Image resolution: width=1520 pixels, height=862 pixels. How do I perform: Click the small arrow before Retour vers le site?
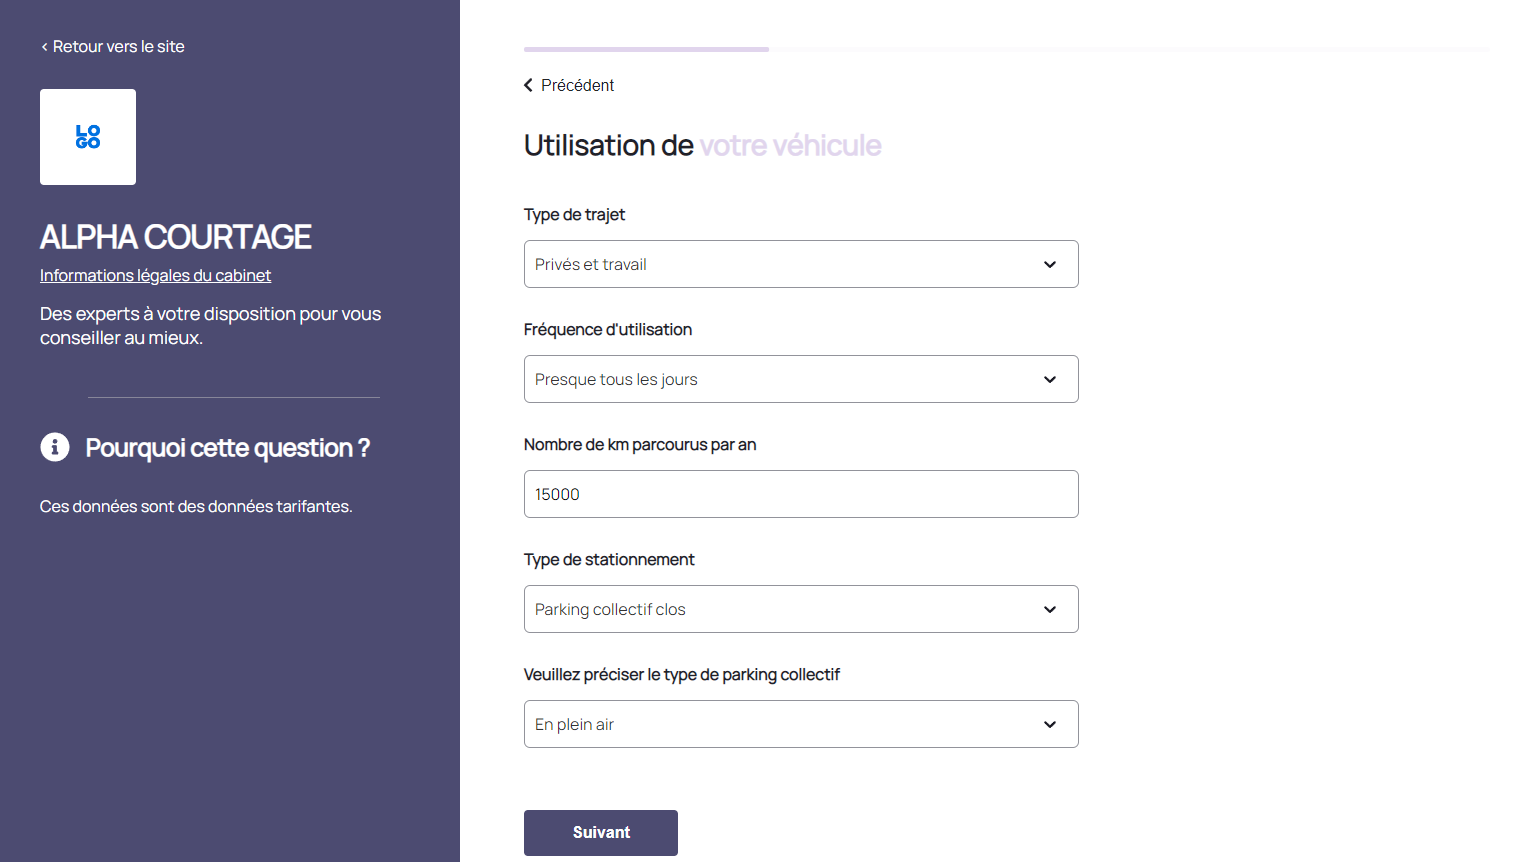click(44, 47)
